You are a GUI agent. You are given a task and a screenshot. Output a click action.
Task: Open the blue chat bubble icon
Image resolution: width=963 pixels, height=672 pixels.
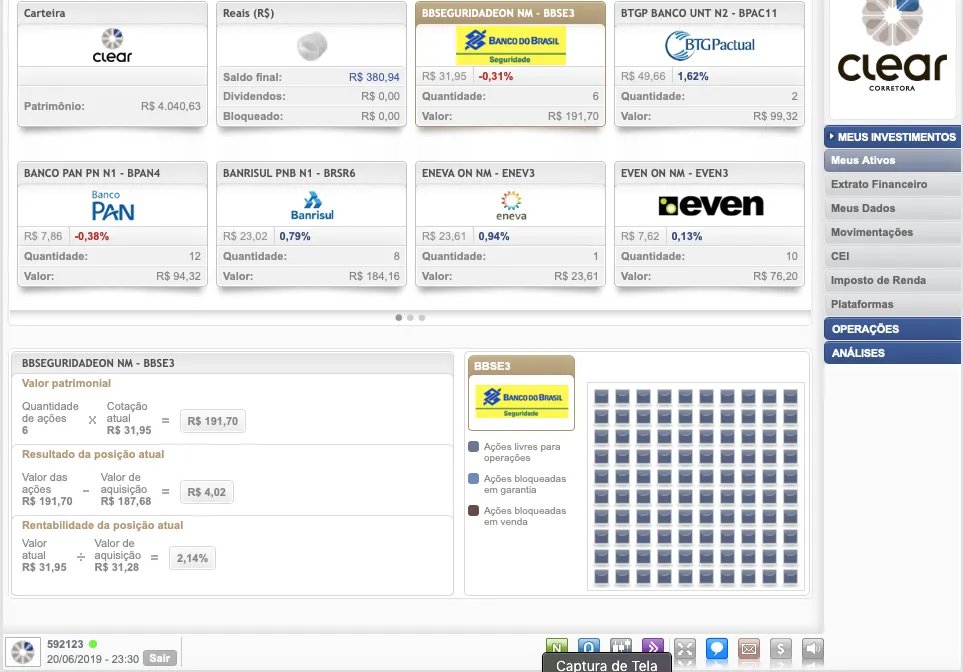716,648
